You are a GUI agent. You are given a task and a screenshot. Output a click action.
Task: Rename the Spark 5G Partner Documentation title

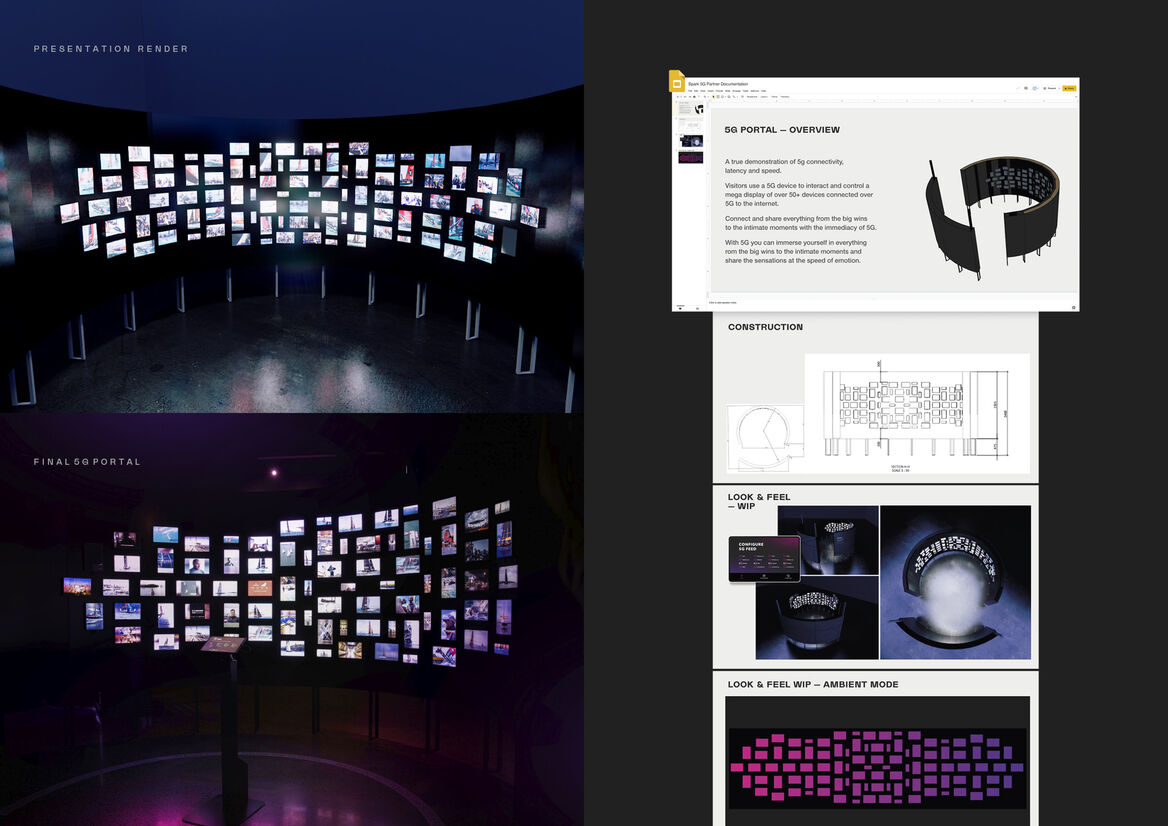tap(717, 84)
